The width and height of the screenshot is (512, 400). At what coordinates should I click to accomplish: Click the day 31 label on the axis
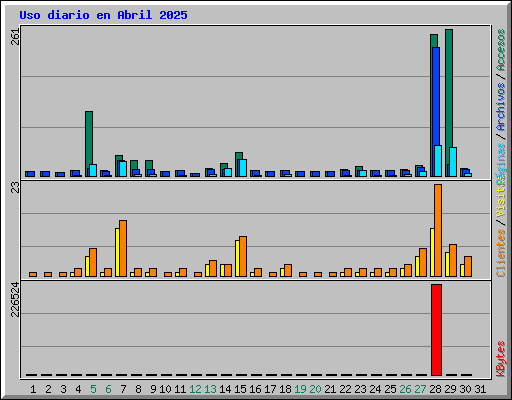(480, 389)
